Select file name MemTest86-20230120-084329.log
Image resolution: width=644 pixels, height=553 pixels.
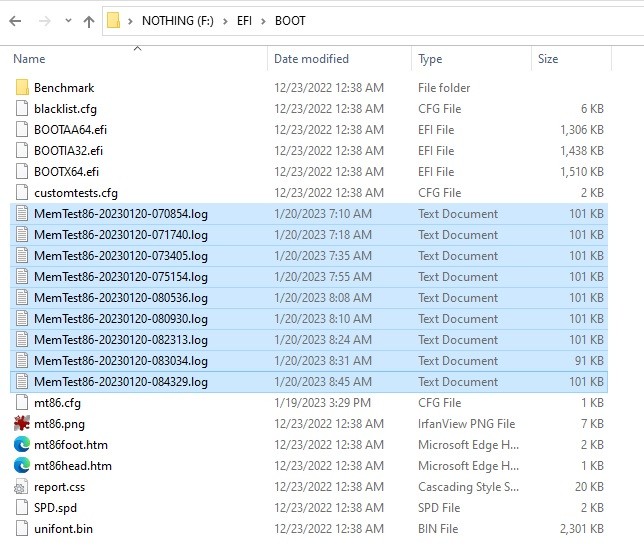121,382
